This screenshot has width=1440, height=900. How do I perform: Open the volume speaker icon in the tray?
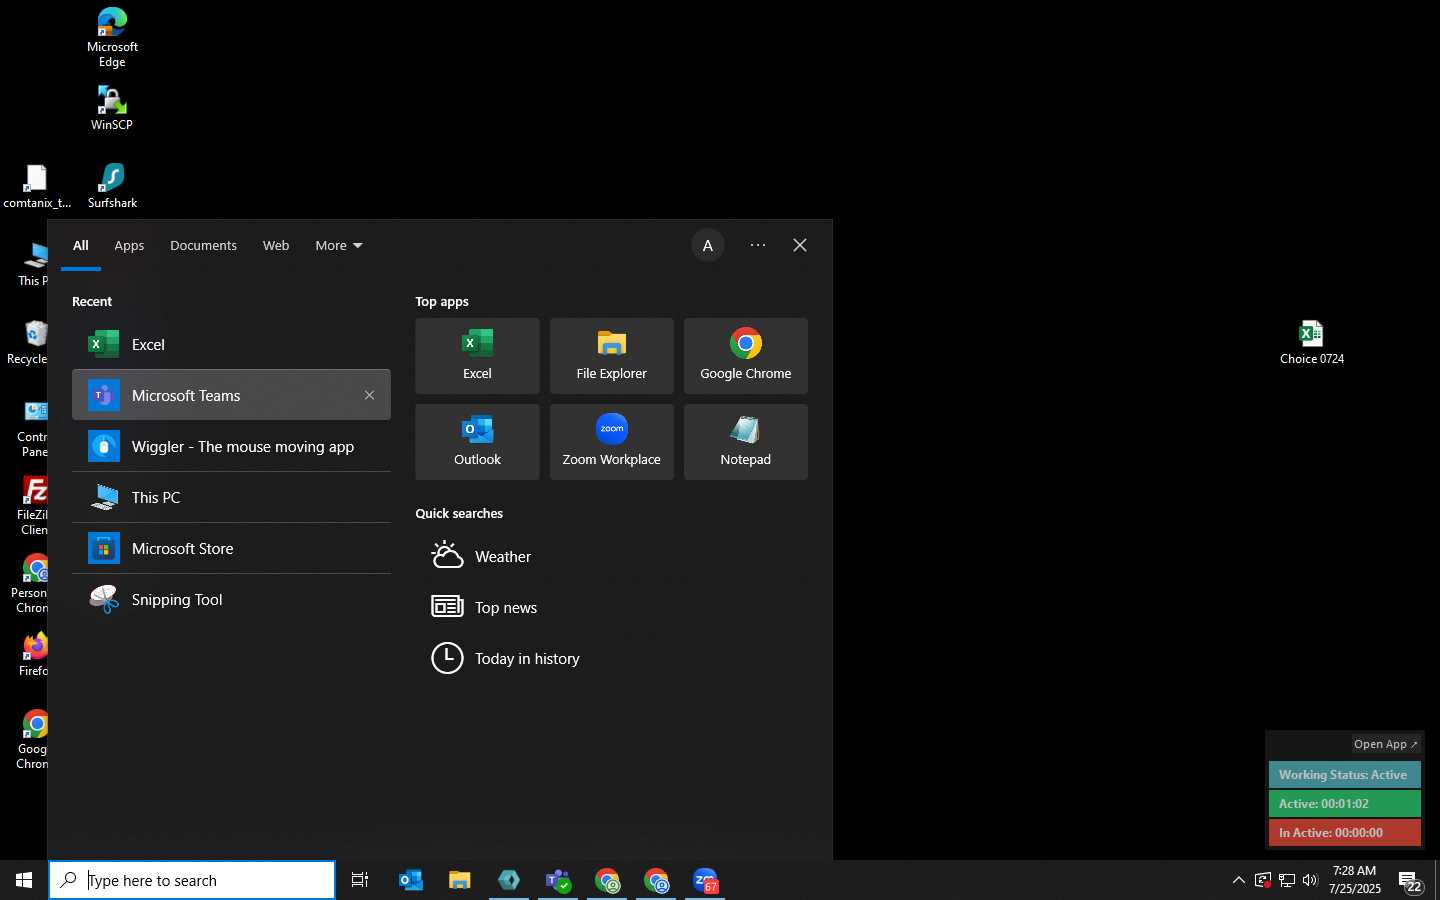point(1311,880)
